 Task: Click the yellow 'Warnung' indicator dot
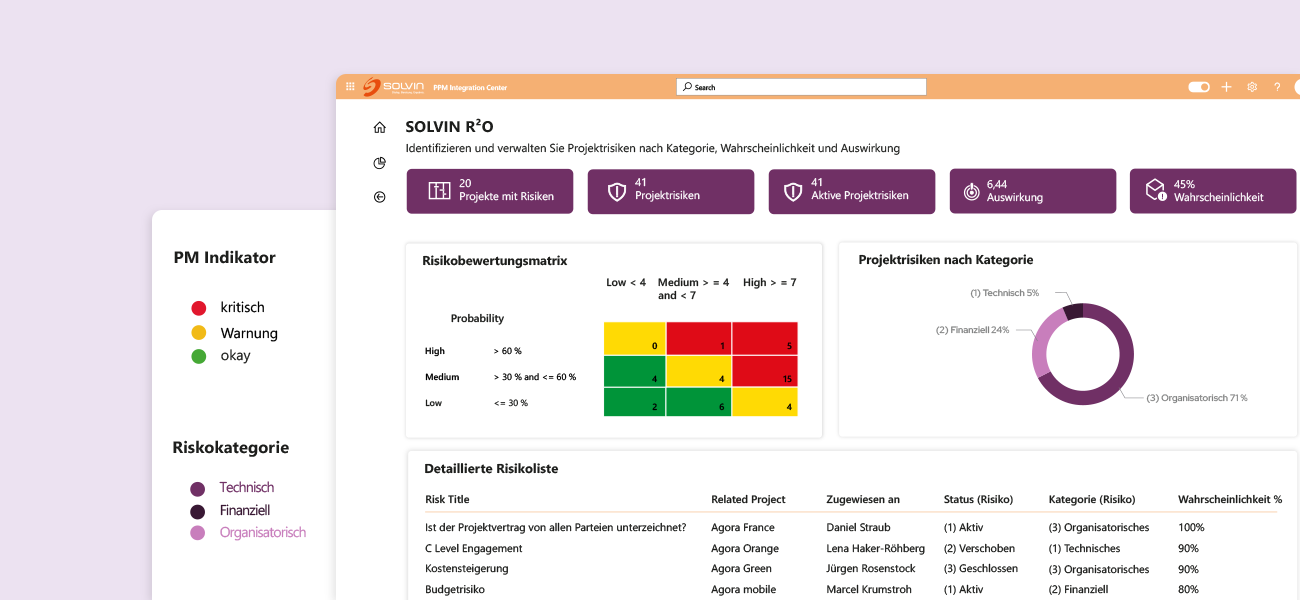tap(199, 333)
